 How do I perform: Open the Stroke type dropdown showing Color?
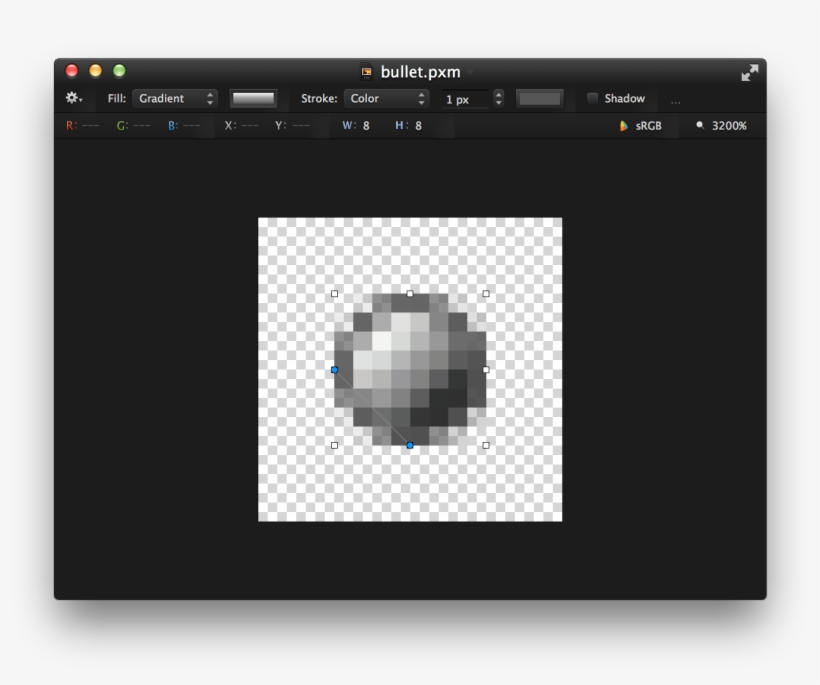pyautogui.click(x=385, y=99)
